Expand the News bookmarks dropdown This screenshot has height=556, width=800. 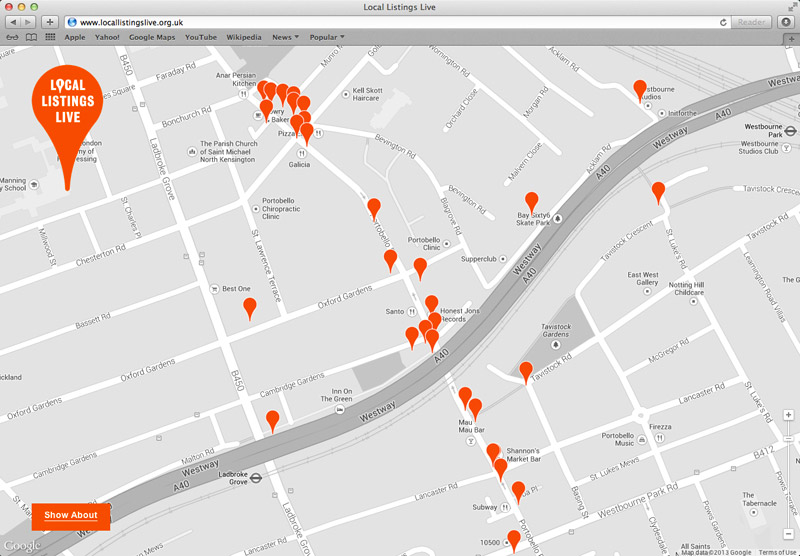coord(285,37)
